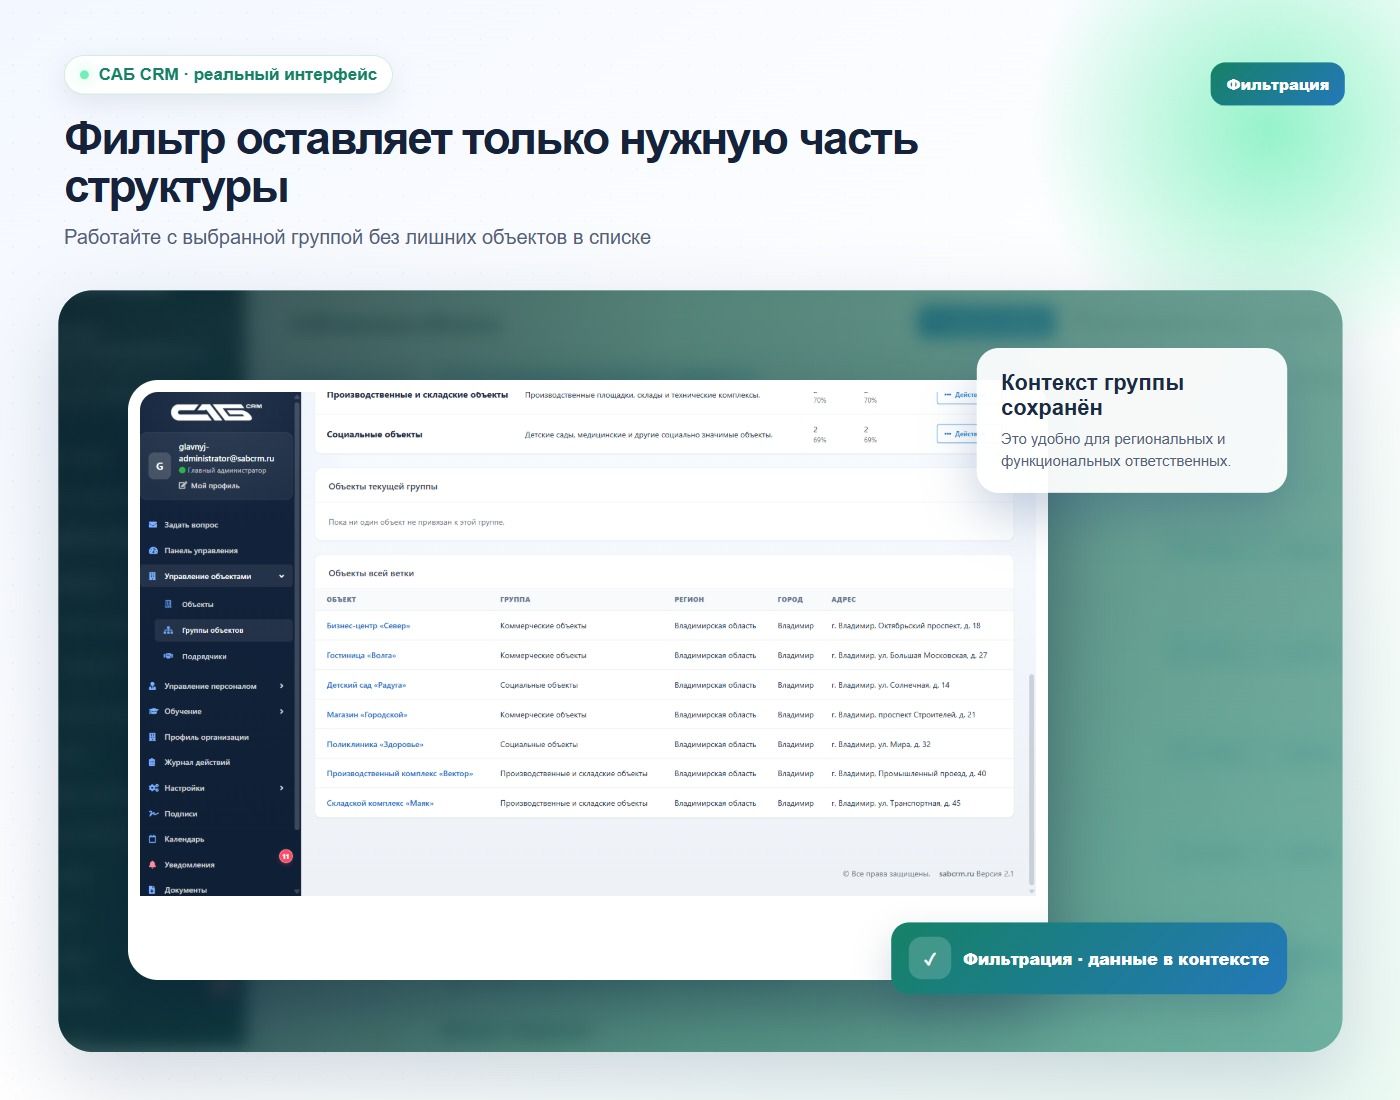Click the envelope icon beside Задать вопрос
The height and width of the screenshot is (1100, 1400).
pyautogui.click(x=153, y=524)
